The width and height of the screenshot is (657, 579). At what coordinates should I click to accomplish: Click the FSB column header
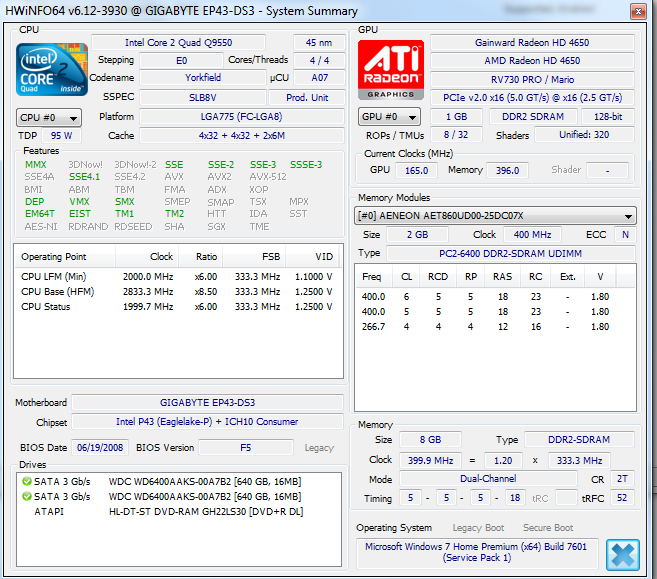254,256
